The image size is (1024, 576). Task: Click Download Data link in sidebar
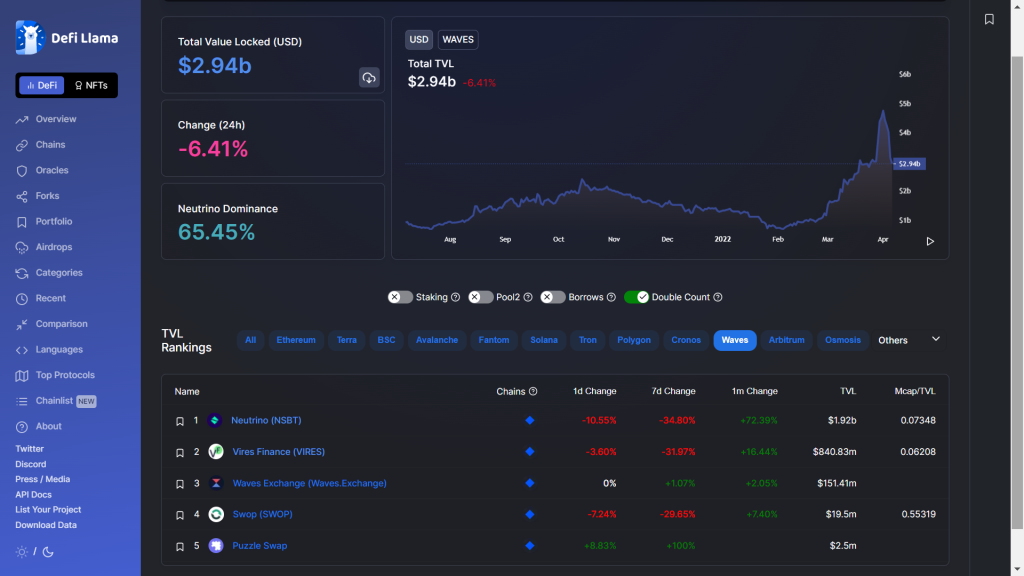coord(46,525)
